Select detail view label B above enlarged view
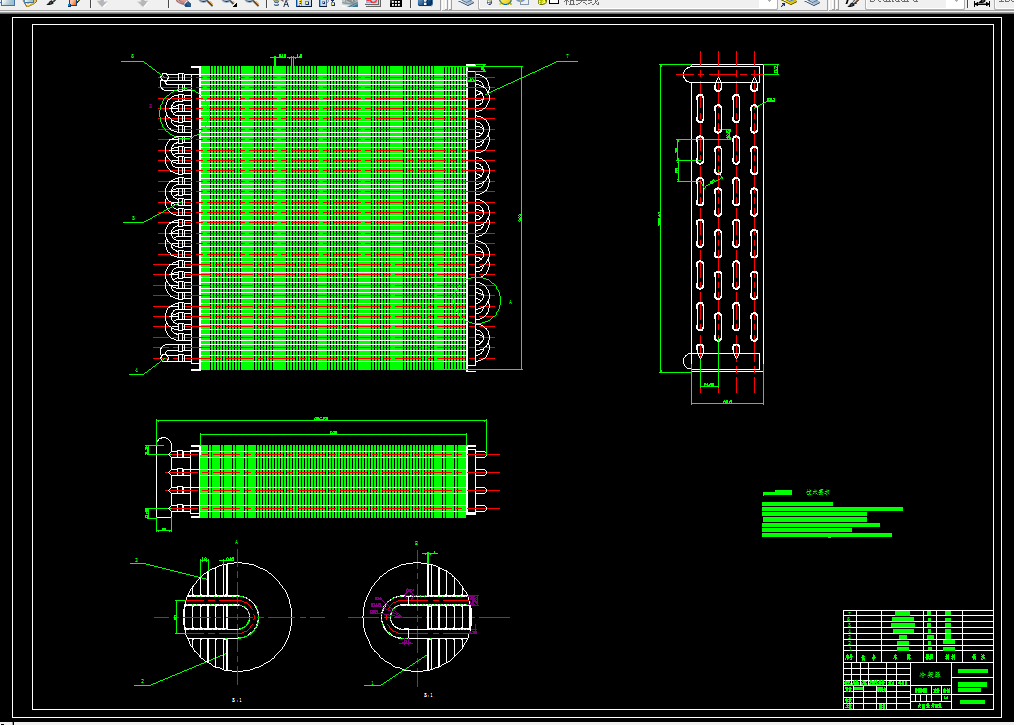 (416, 543)
